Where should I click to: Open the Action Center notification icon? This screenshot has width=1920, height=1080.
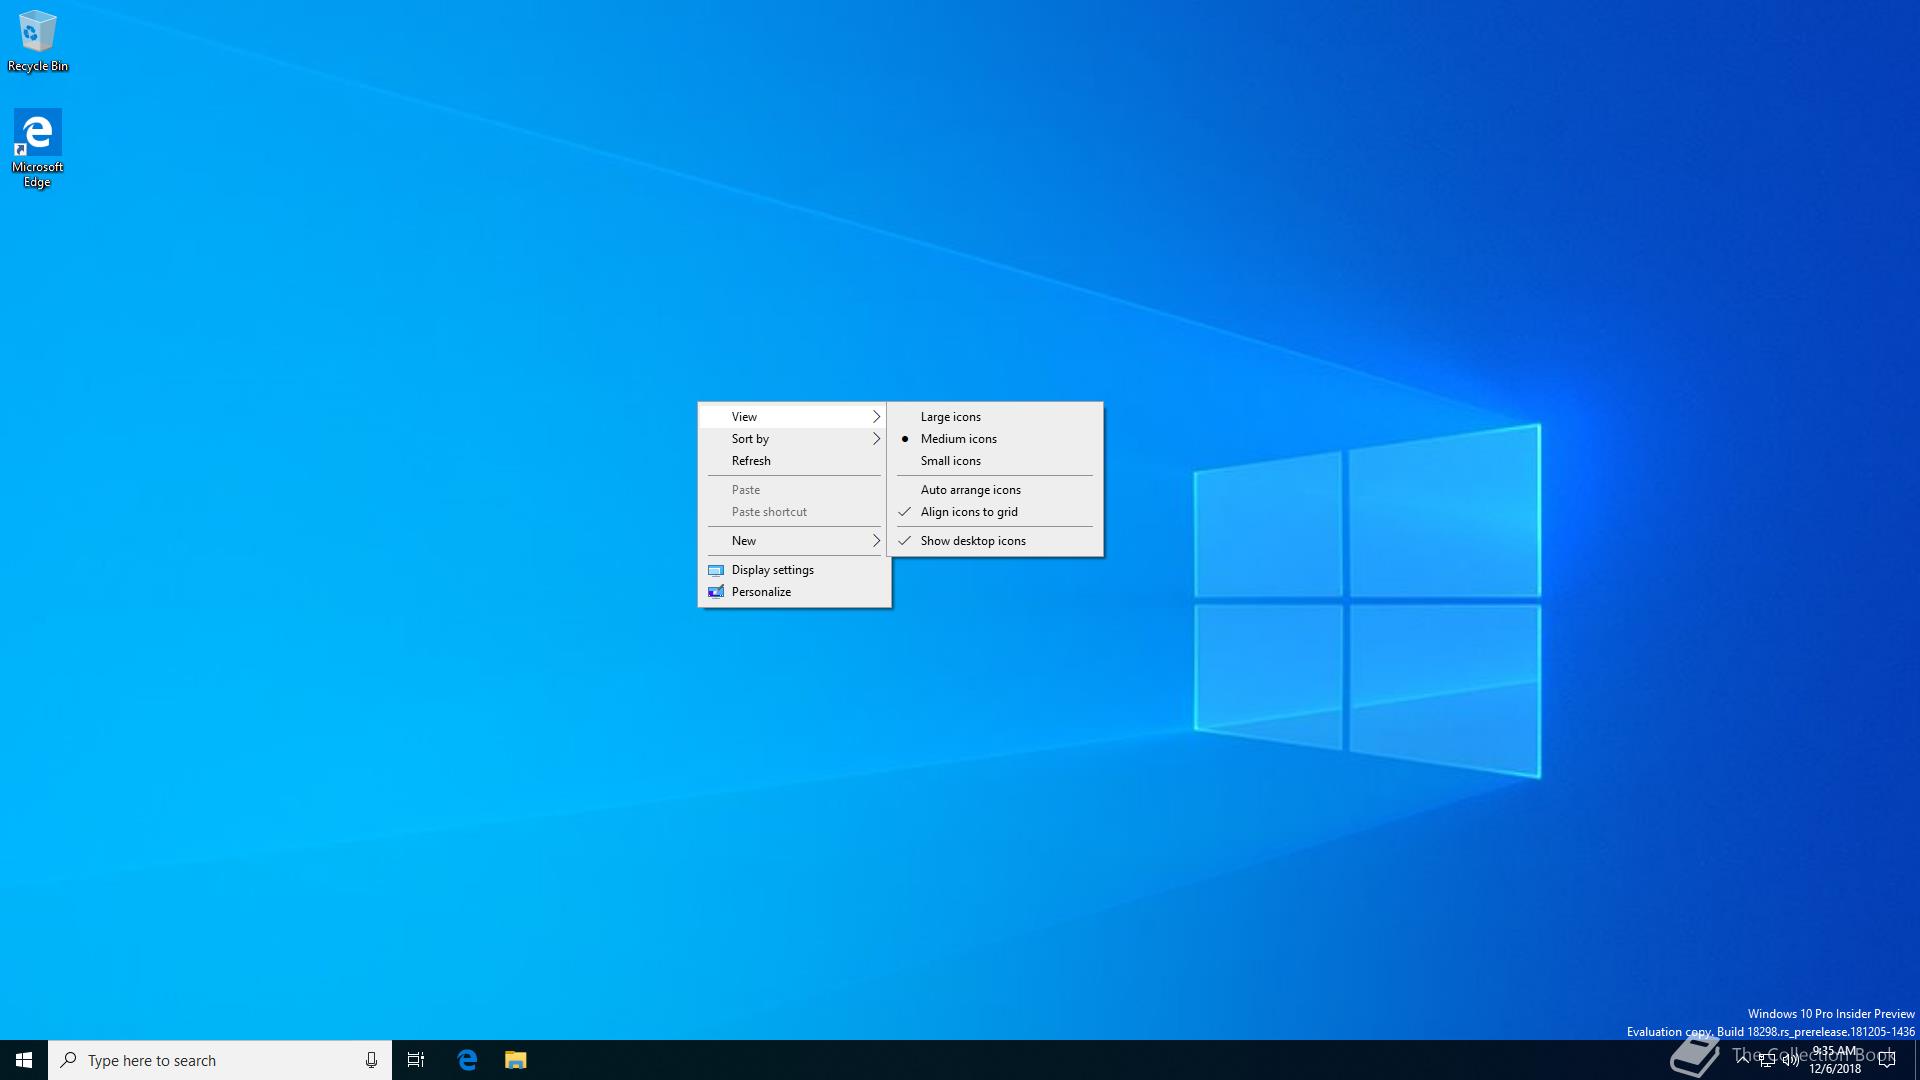(x=1887, y=1060)
